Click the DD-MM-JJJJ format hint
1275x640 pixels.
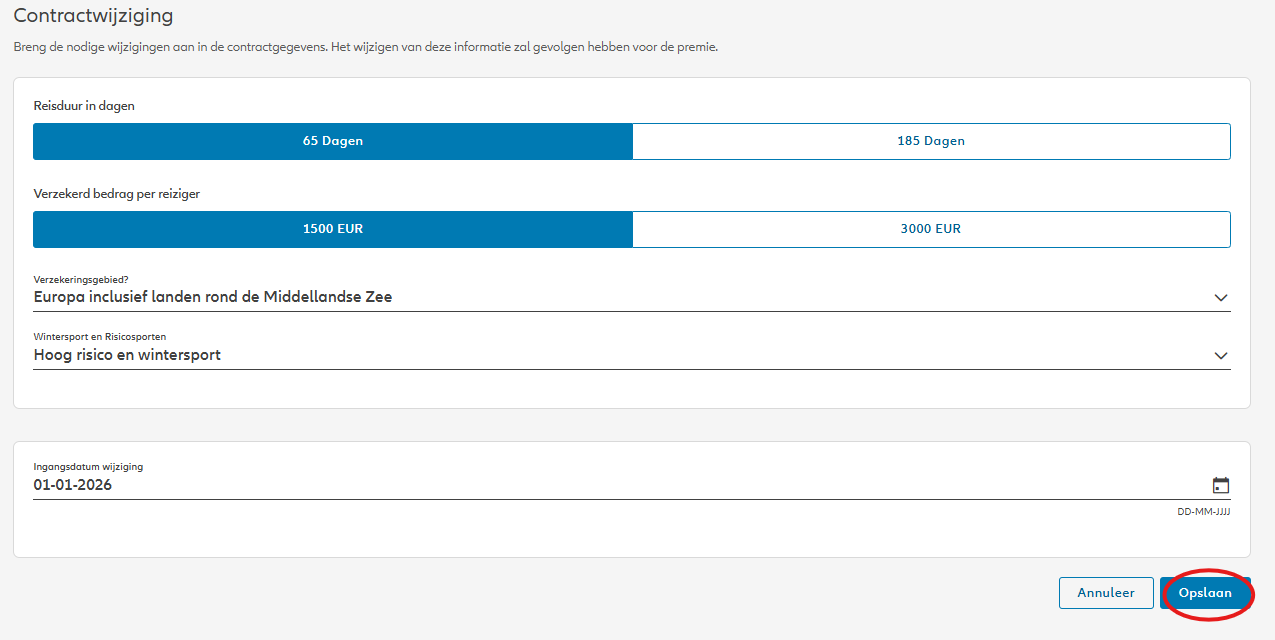[1203, 511]
